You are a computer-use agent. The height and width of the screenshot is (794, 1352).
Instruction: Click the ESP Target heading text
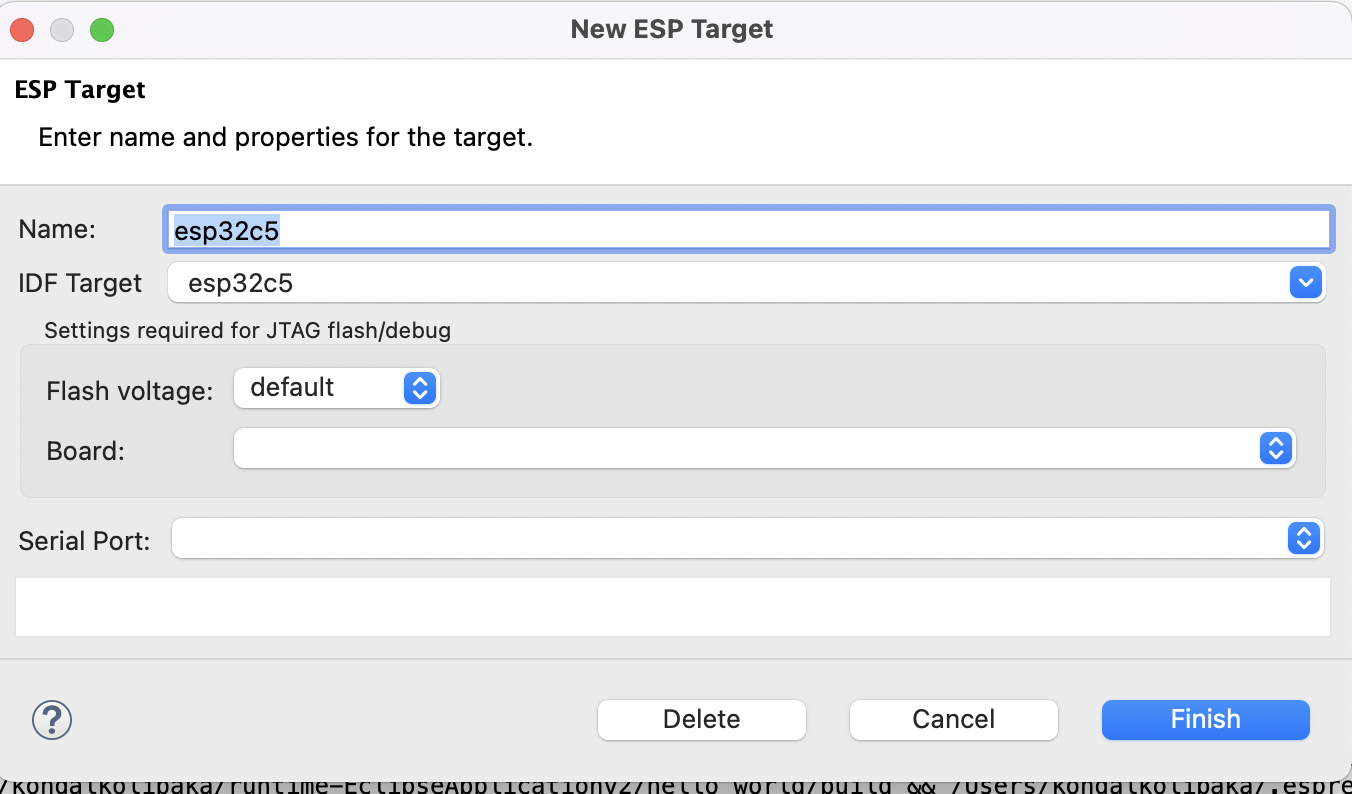click(x=80, y=90)
